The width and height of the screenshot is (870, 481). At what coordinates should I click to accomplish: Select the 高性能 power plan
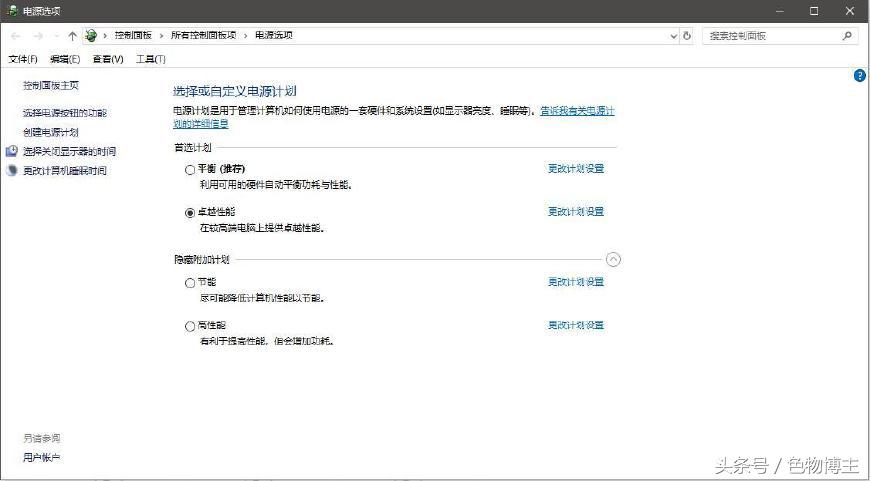[x=190, y=326]
